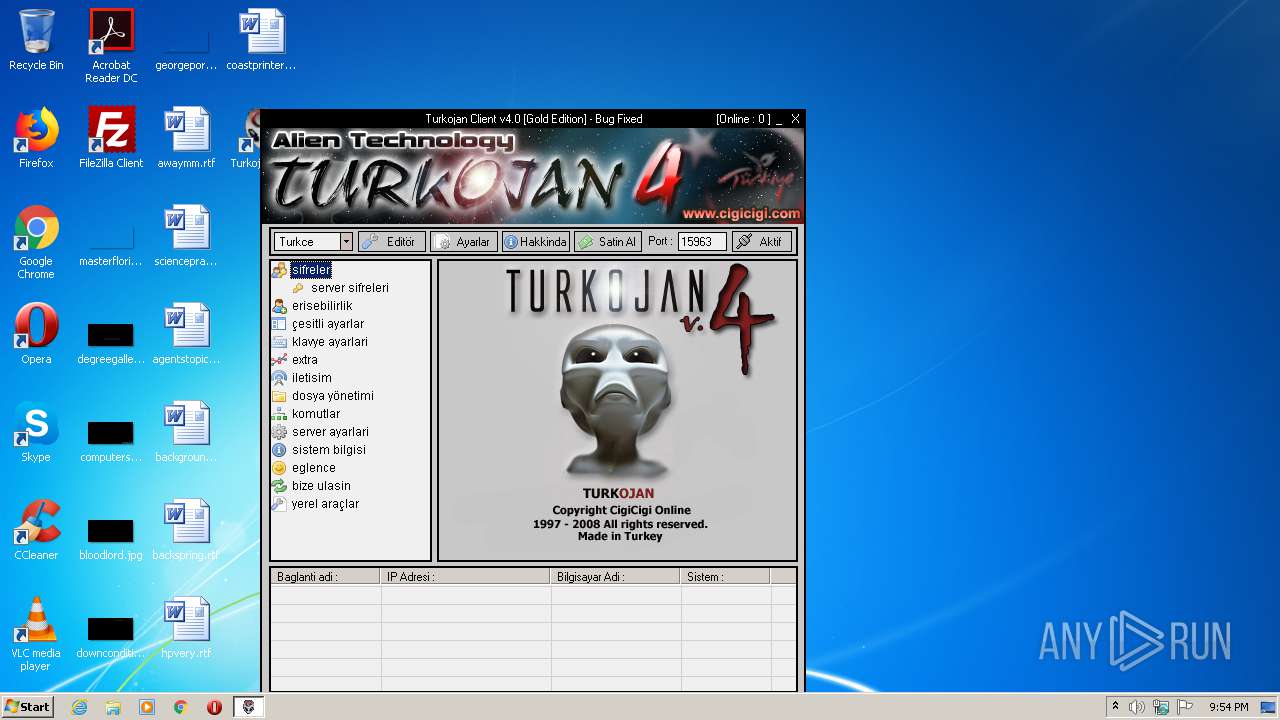Open the Turkce language dropdown
The width and height of the screenshot is (1280, 720).
346,242
